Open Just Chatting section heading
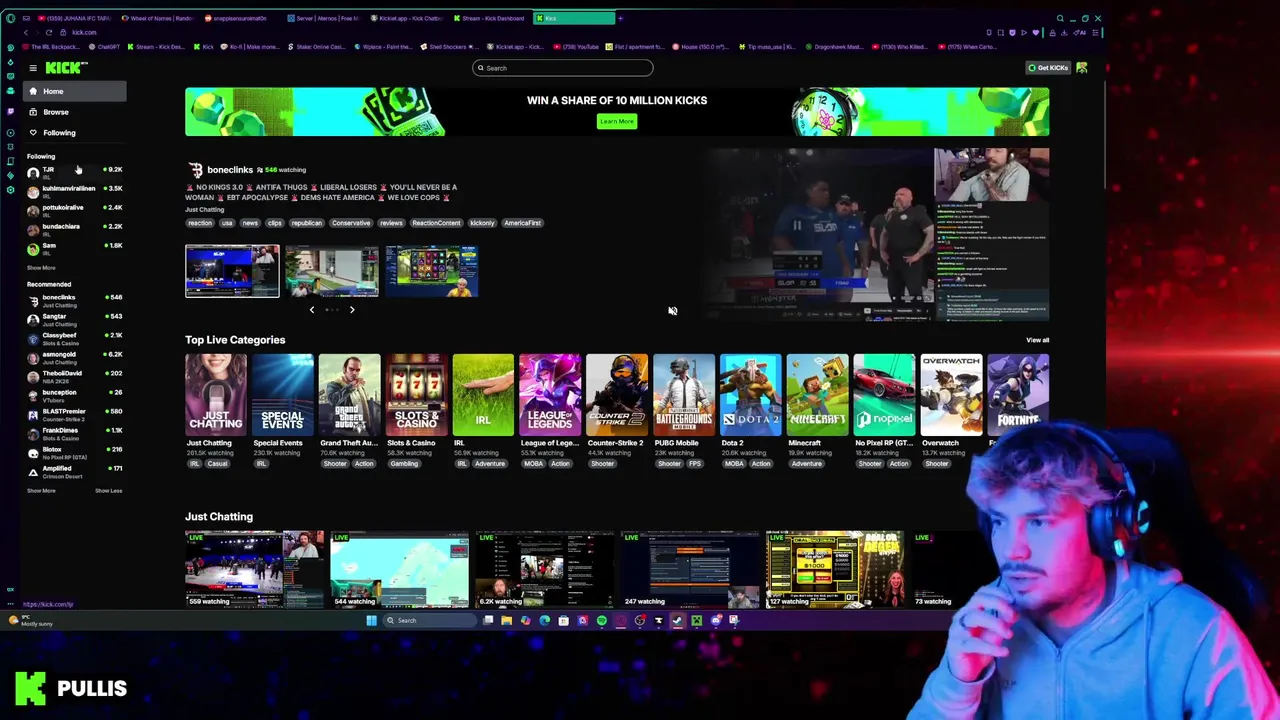This screenshot has height=720, width=1280. pyautogui.click(x=219, y=517)
